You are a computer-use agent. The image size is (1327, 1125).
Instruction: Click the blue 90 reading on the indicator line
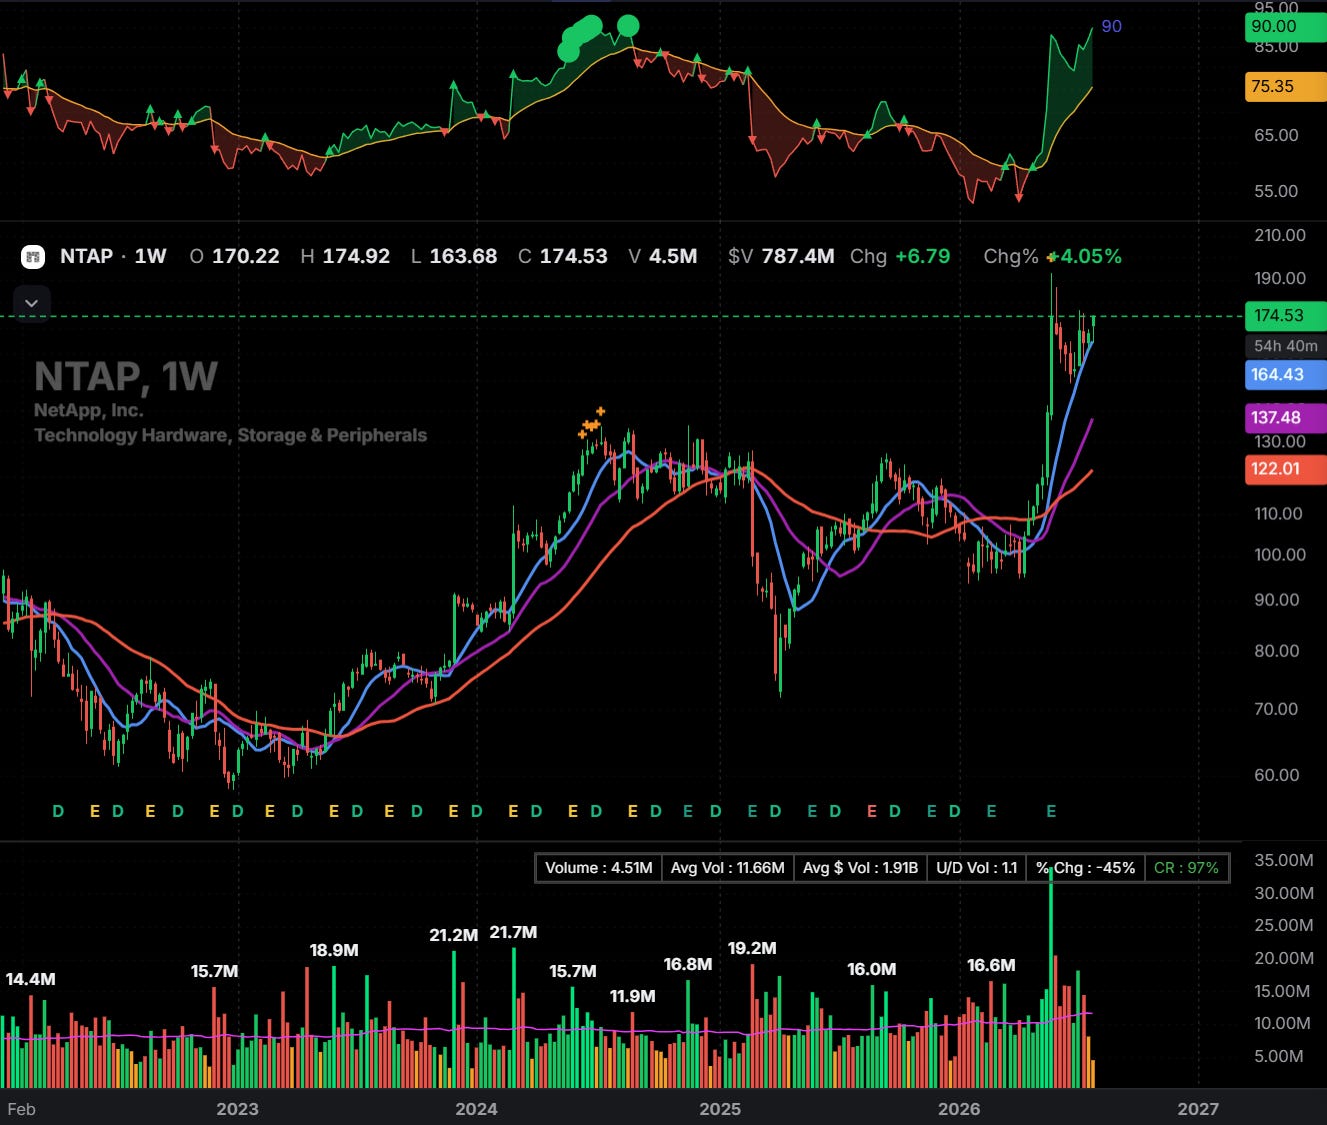pos(1111,27)
